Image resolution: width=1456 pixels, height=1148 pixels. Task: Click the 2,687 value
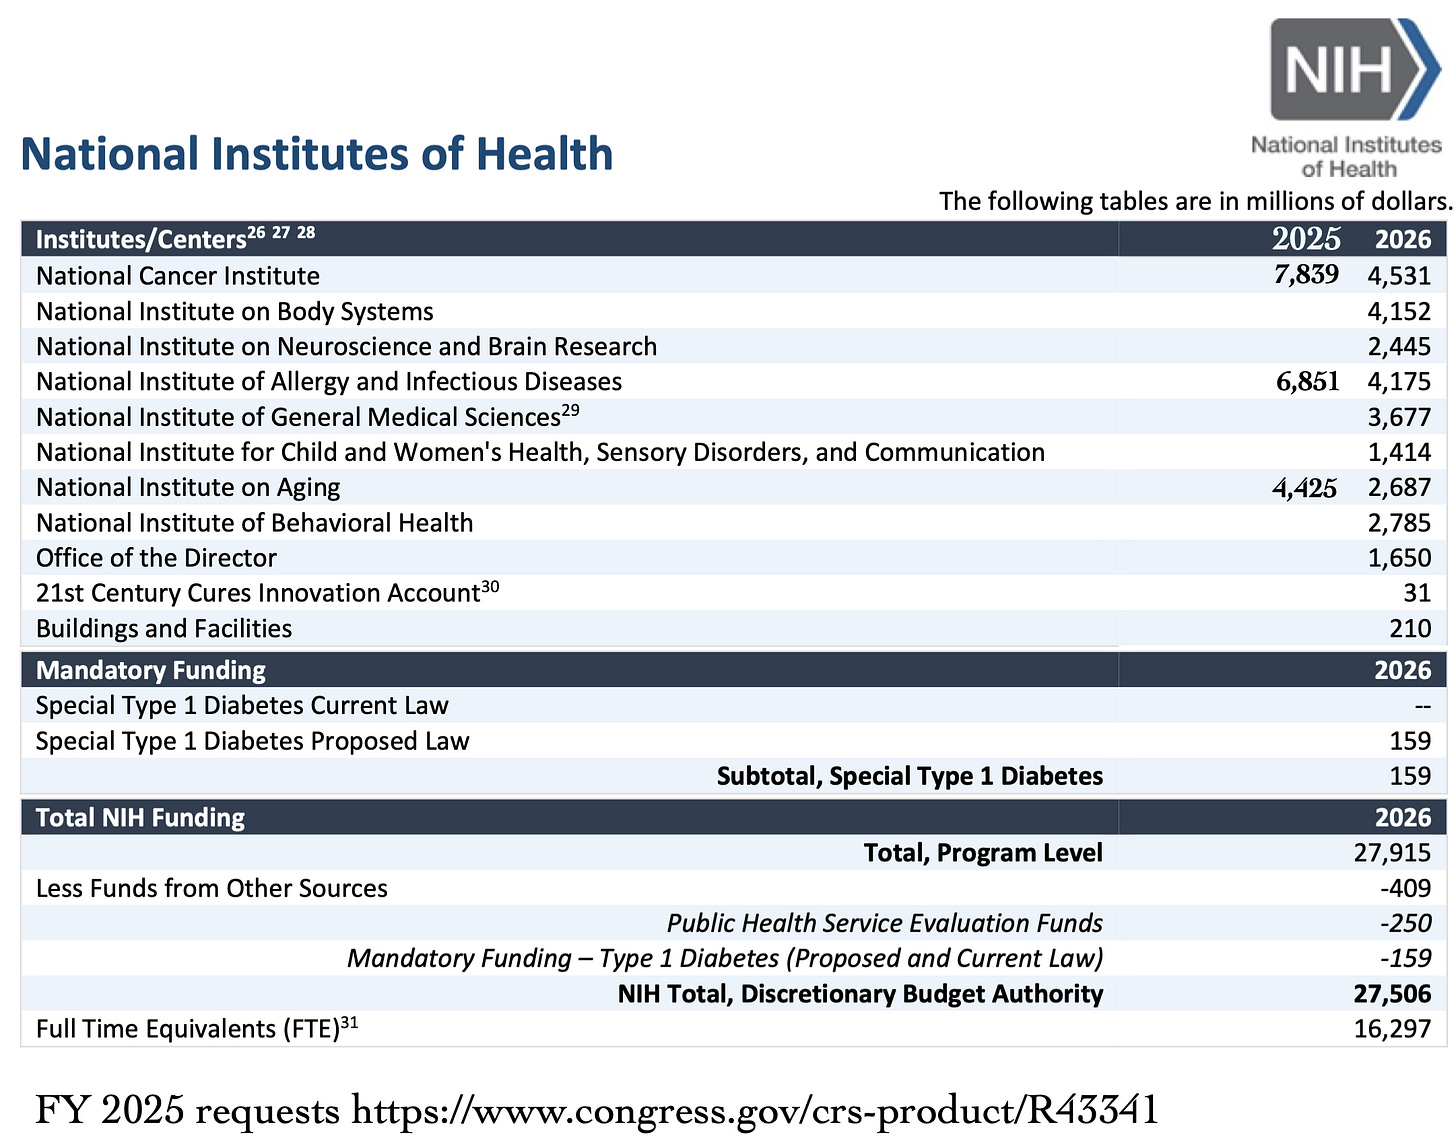(x=1399, y=488)
